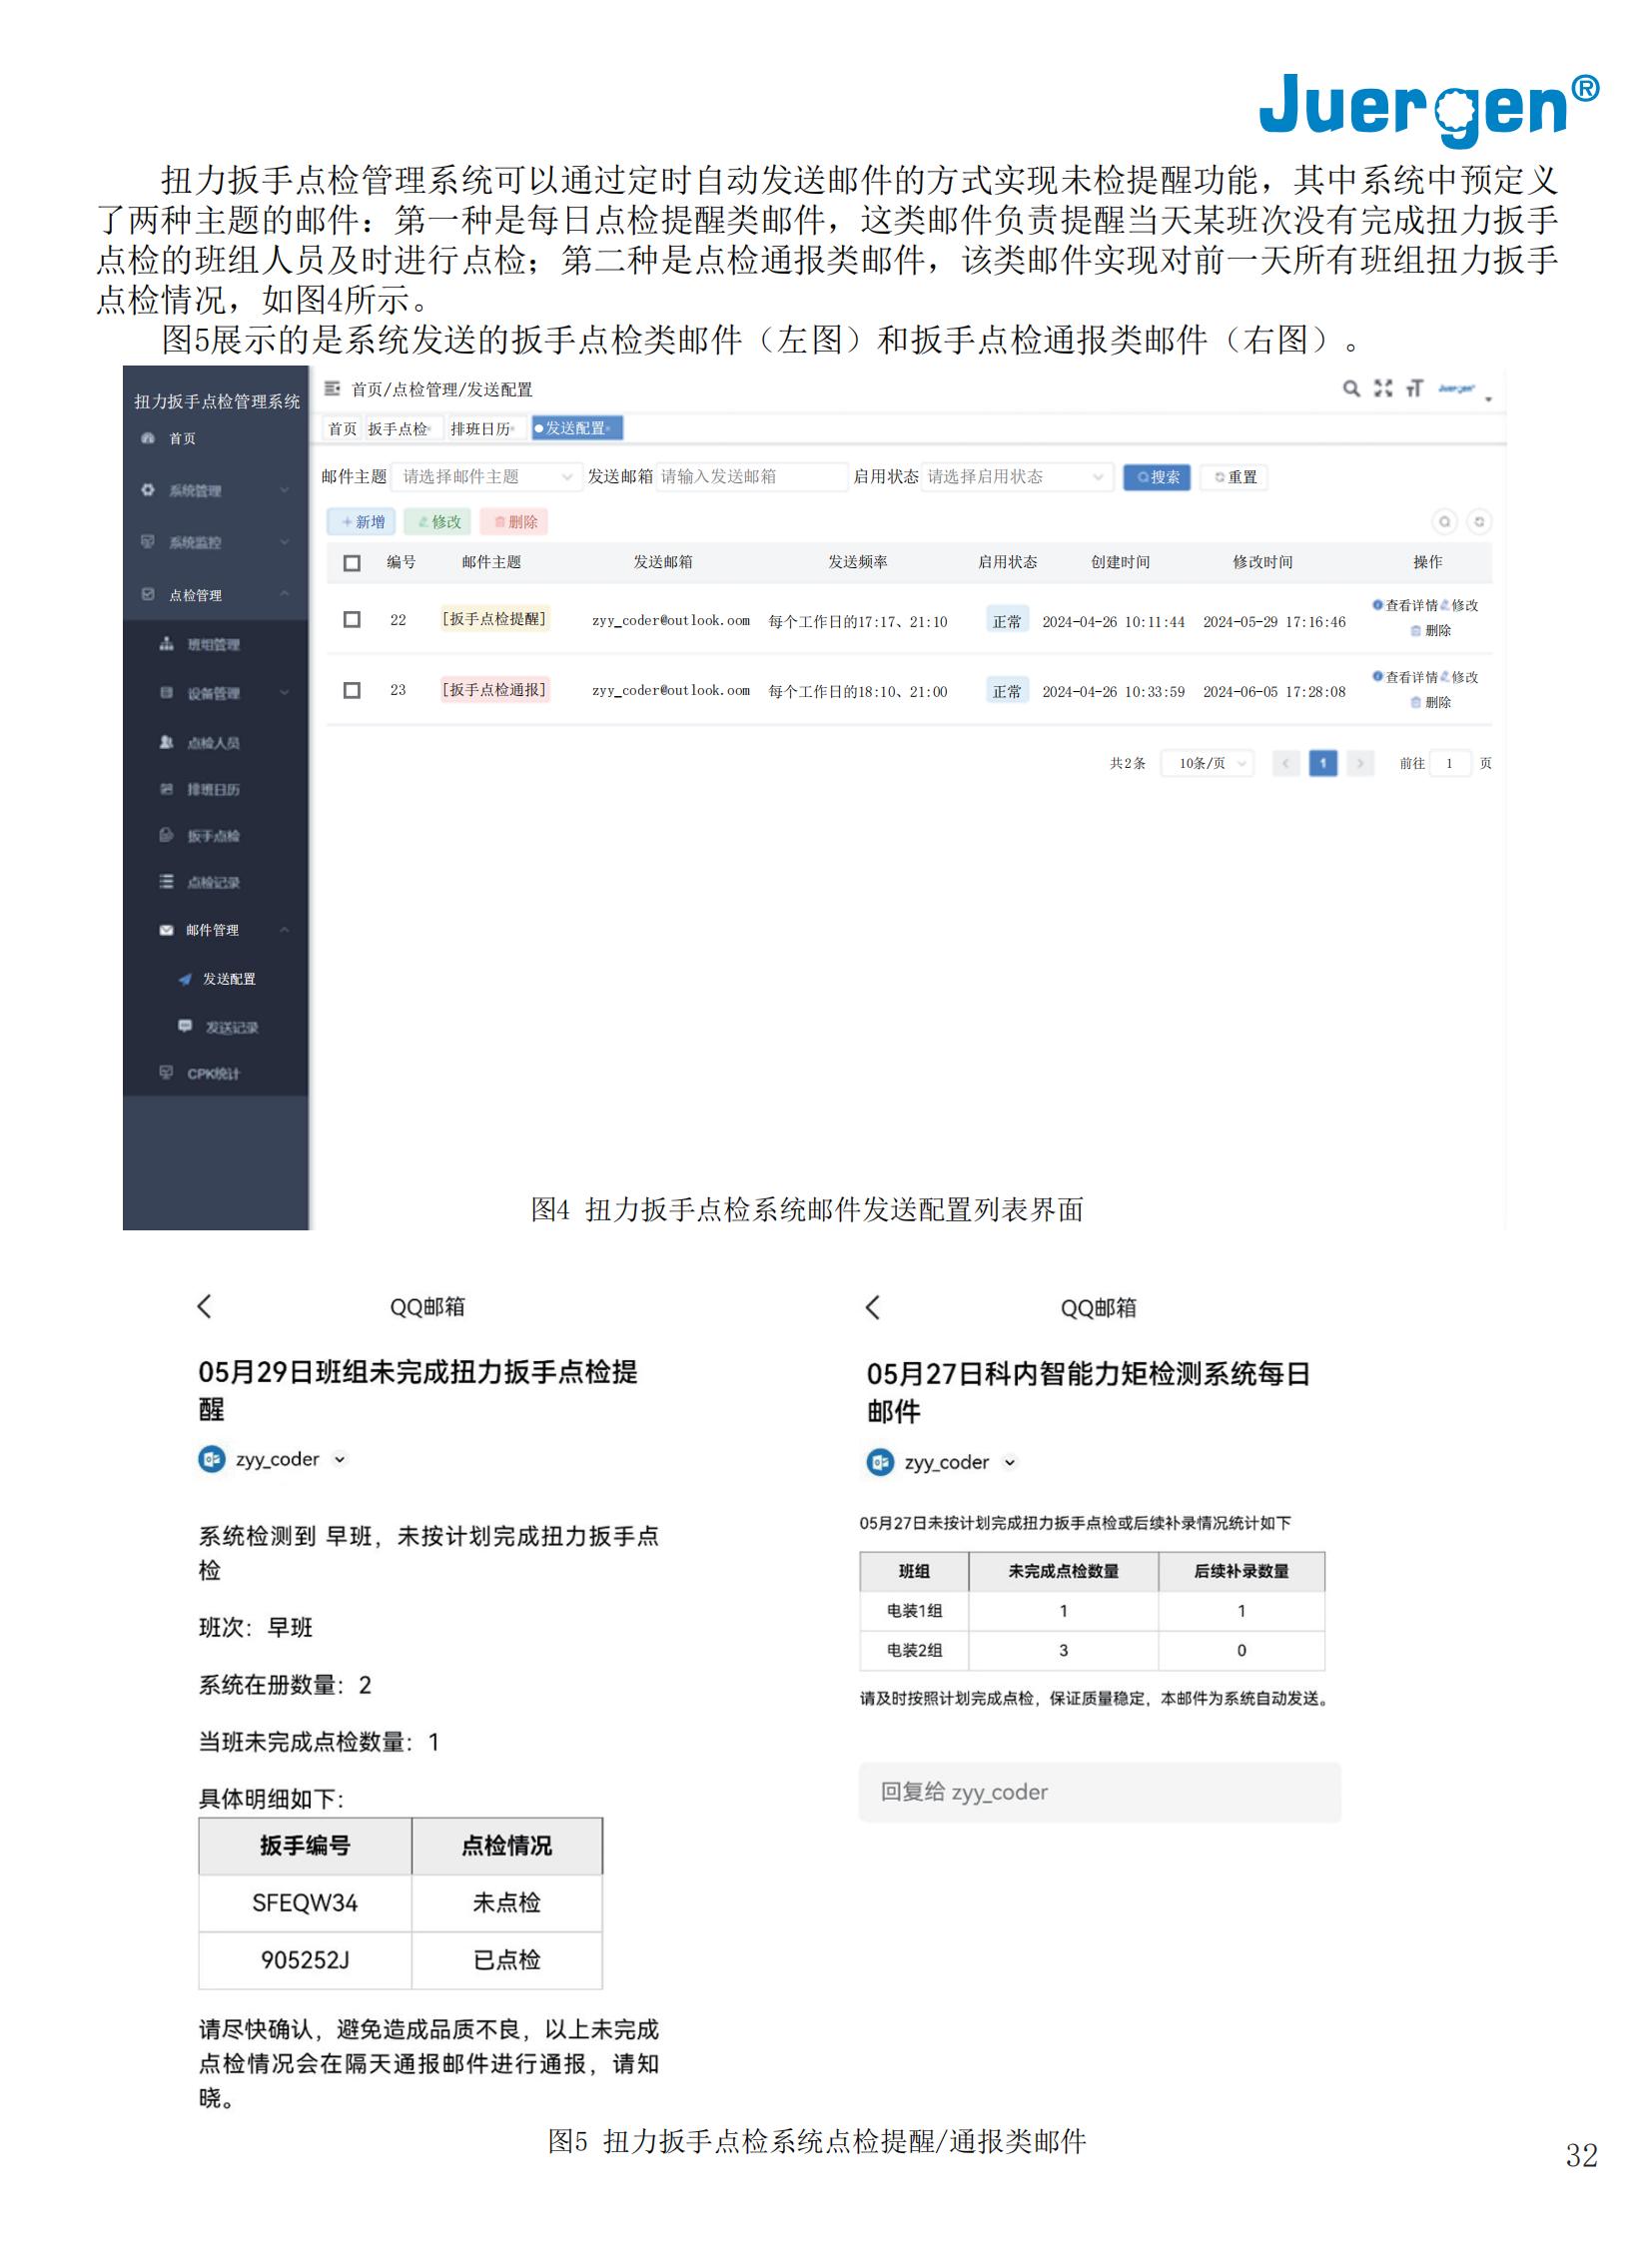Switch to the 扳手点检 tab
This screenshot has width=1652, height=2241.
point(397,429)
